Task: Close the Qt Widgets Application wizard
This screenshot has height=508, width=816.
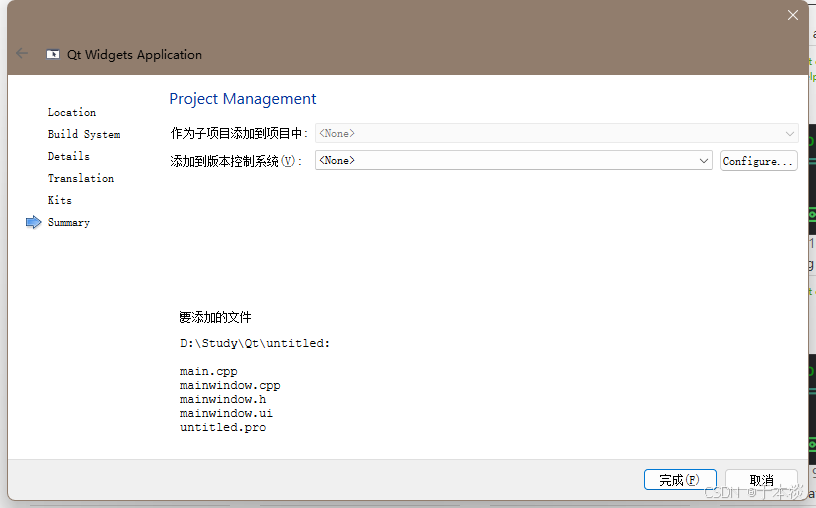Action: pos(793,16)
